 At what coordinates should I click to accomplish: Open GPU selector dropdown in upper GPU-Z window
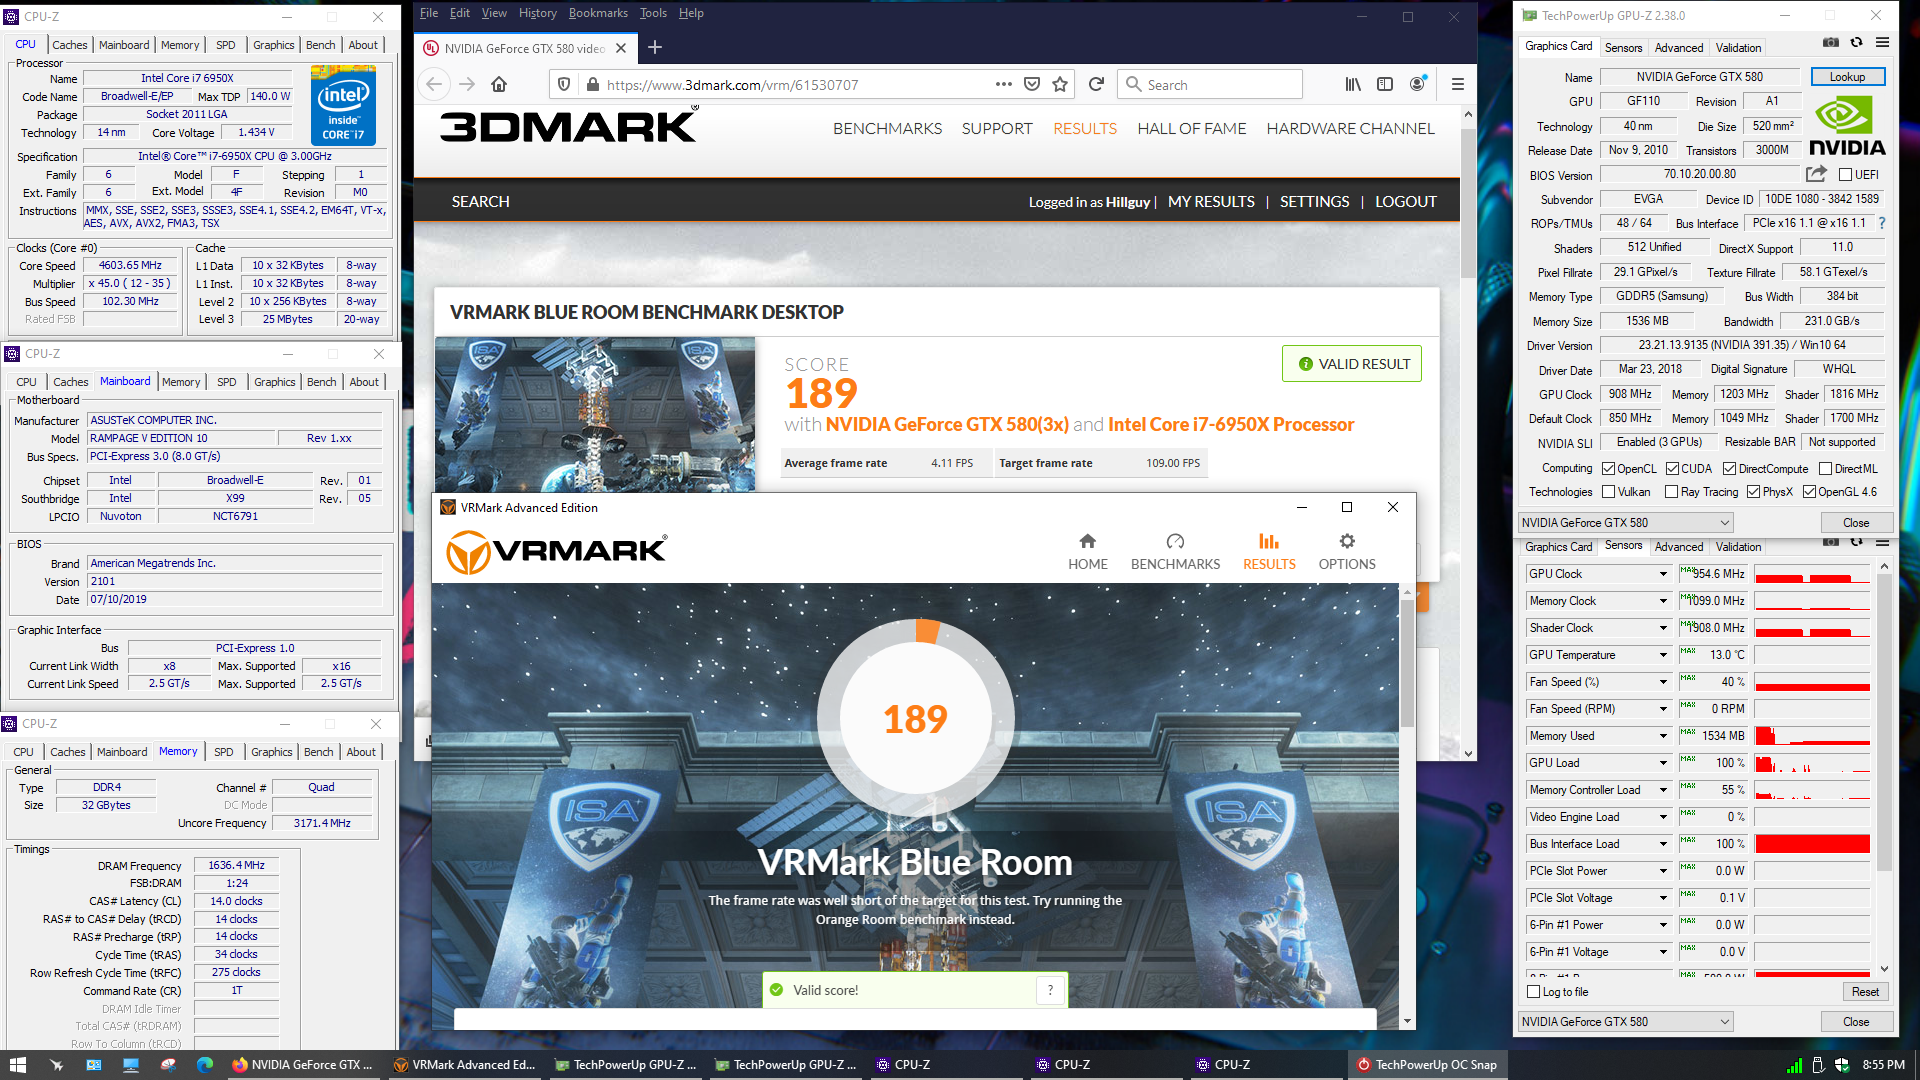point(1625,522)
